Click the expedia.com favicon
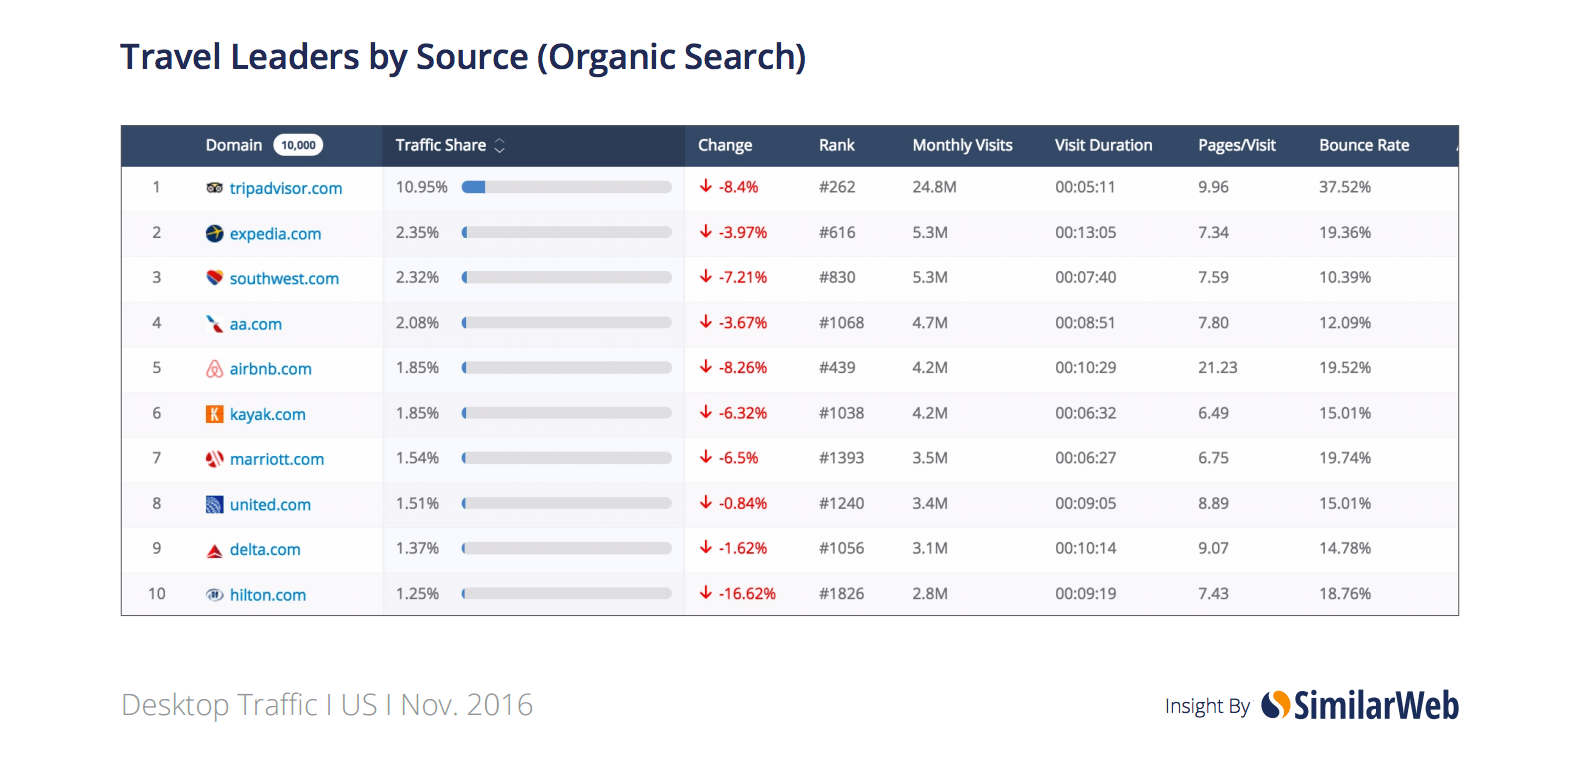Viewport: 1583px width, 779px height. 214,233
